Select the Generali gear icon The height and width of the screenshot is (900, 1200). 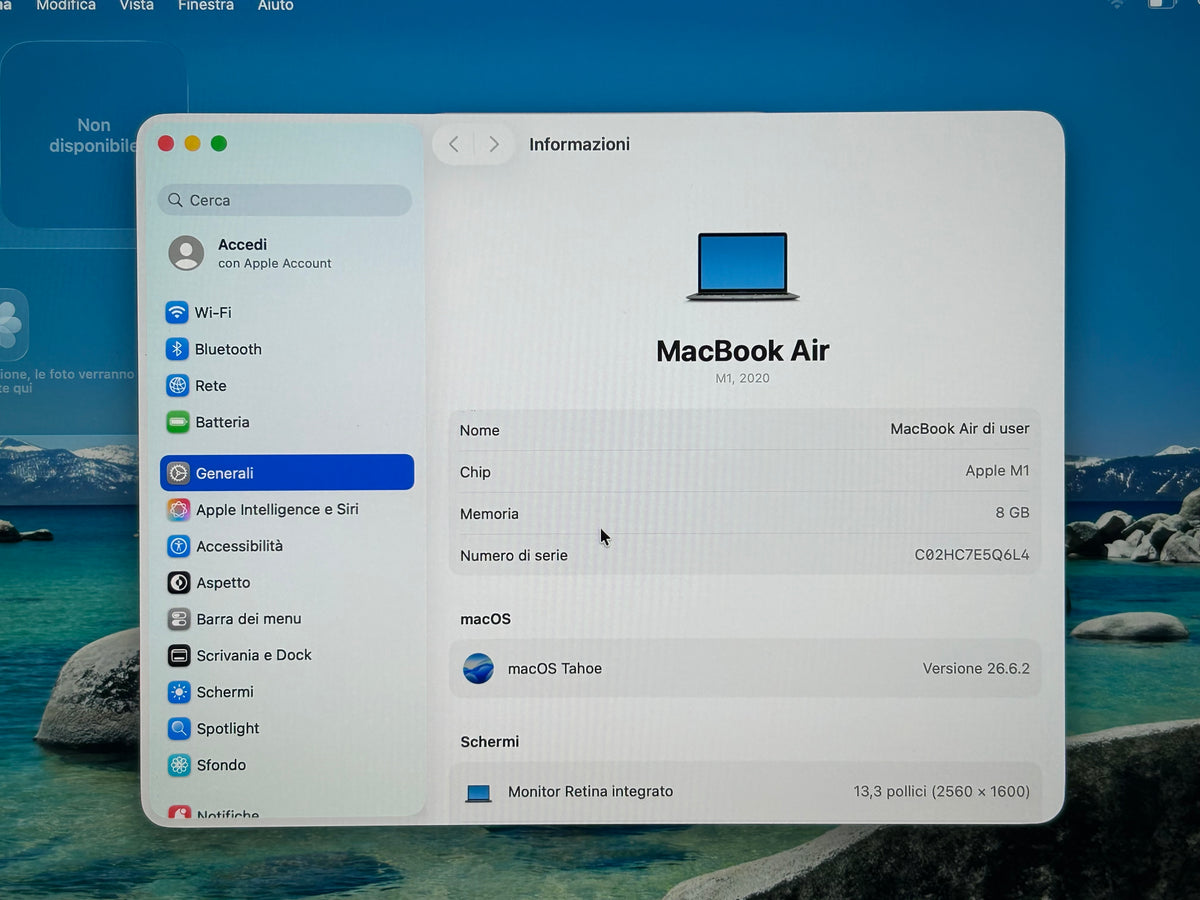pyautogui.click(x=178, y=473)
